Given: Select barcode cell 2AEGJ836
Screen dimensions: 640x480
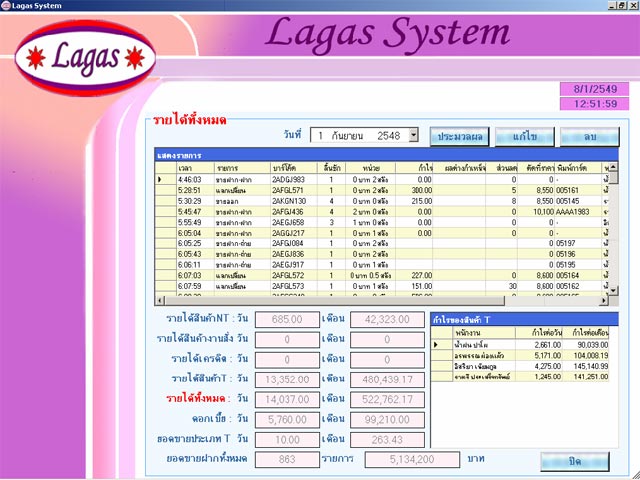Looking at the screenshot, I should click(294, 254).
